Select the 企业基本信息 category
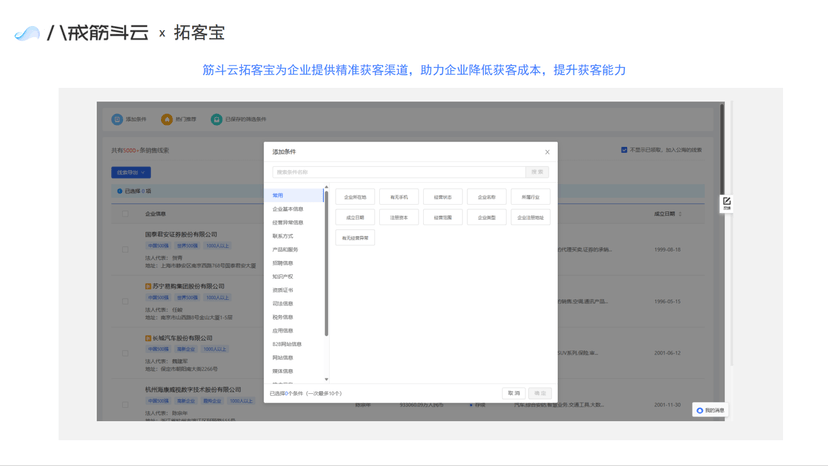This screenshot has width=828, height=466. pyautogui.click(x=288, y=209)
